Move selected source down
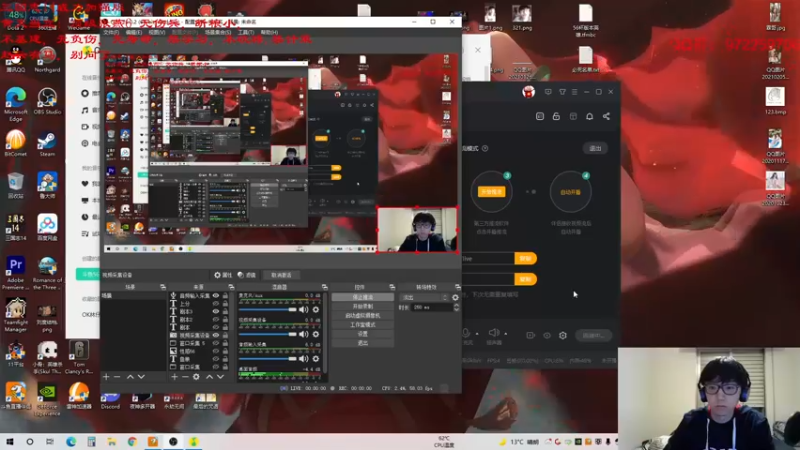Image resolution: width=800 pixels, height=450 pixels. pyautogui.click(x=220, y=377)
